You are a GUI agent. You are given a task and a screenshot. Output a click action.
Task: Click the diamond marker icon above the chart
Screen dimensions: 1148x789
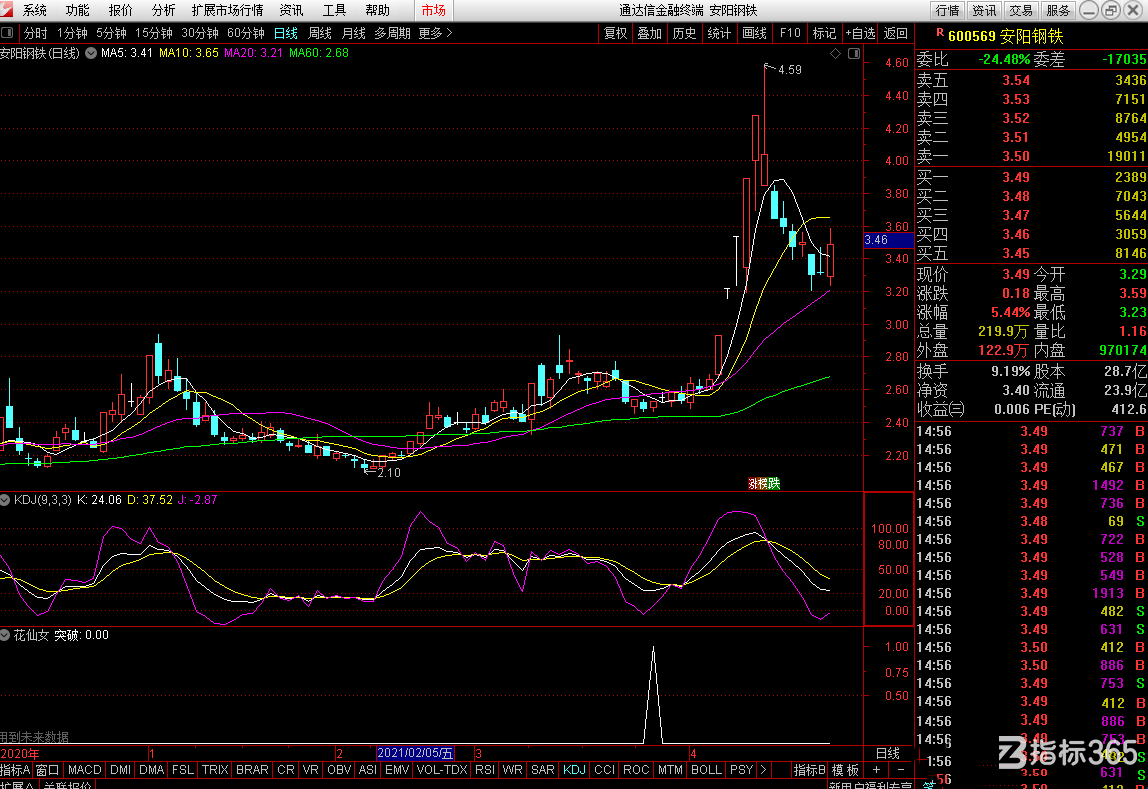[x=835, y=53]
